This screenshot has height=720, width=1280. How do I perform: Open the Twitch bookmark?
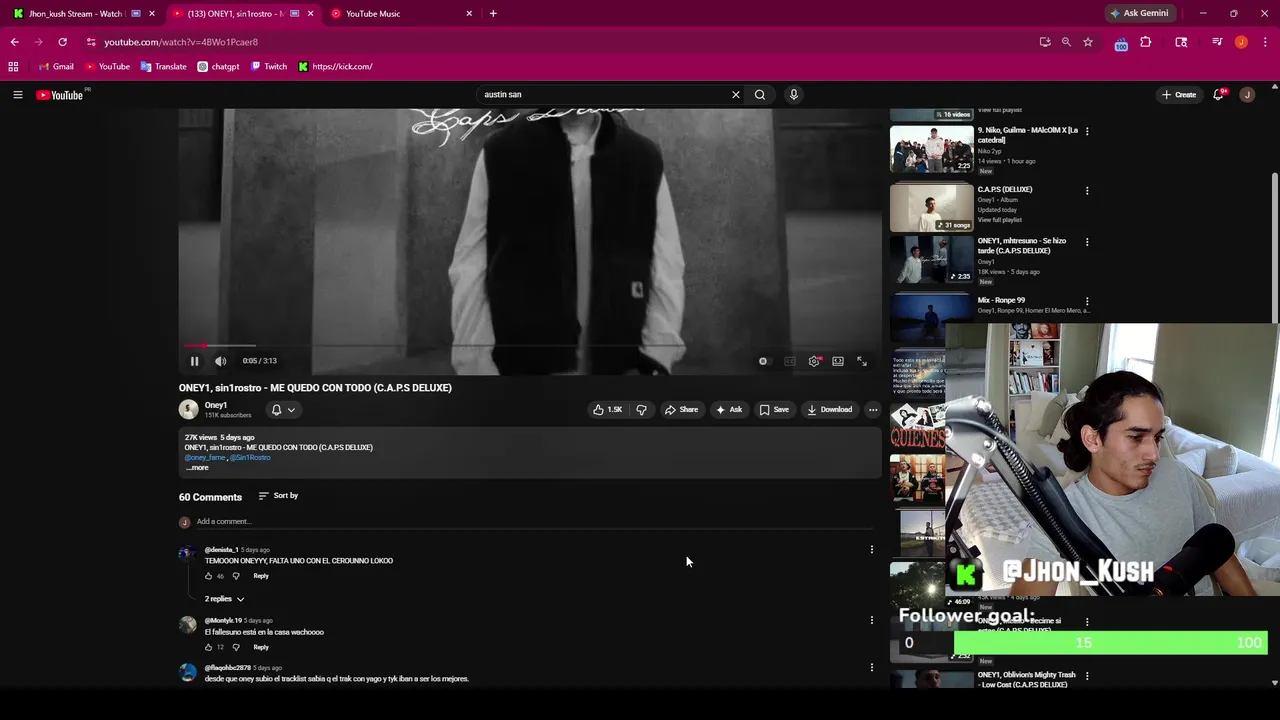269,67
